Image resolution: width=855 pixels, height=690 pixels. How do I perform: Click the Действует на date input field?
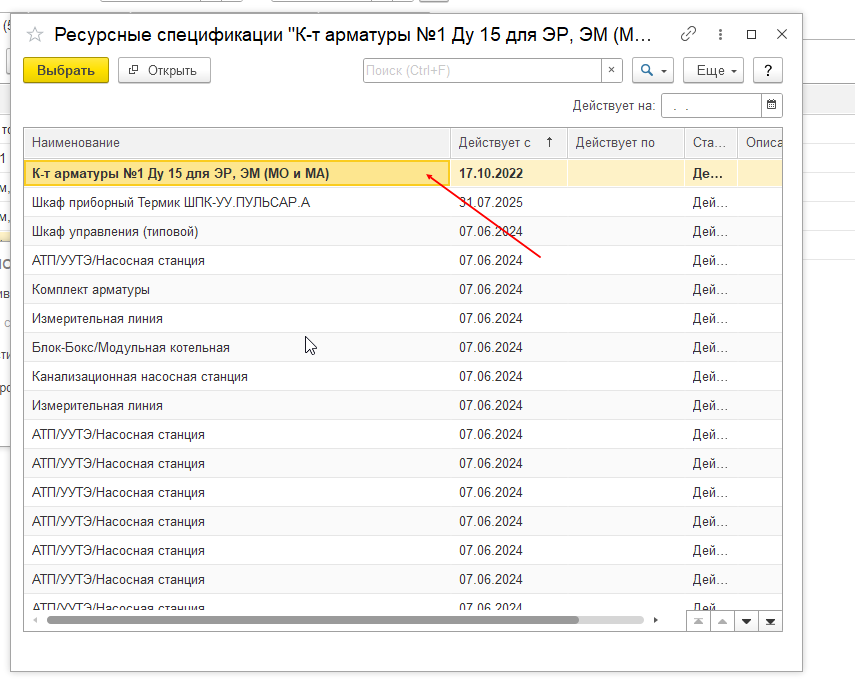tap(711, 105)
